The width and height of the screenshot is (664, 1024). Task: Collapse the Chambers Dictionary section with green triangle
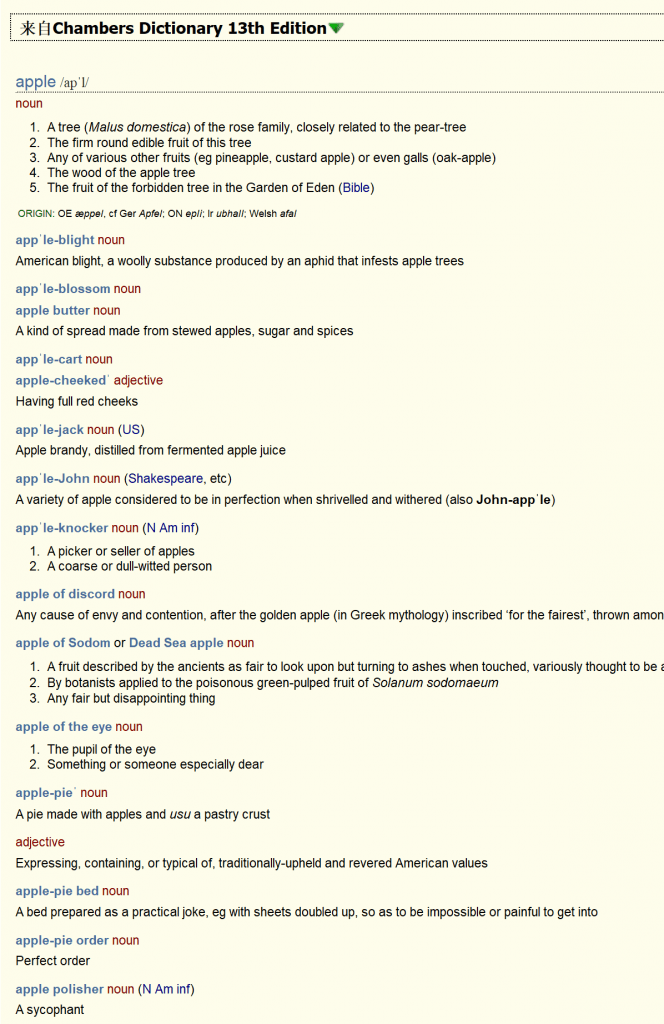[x=336, y=28]
